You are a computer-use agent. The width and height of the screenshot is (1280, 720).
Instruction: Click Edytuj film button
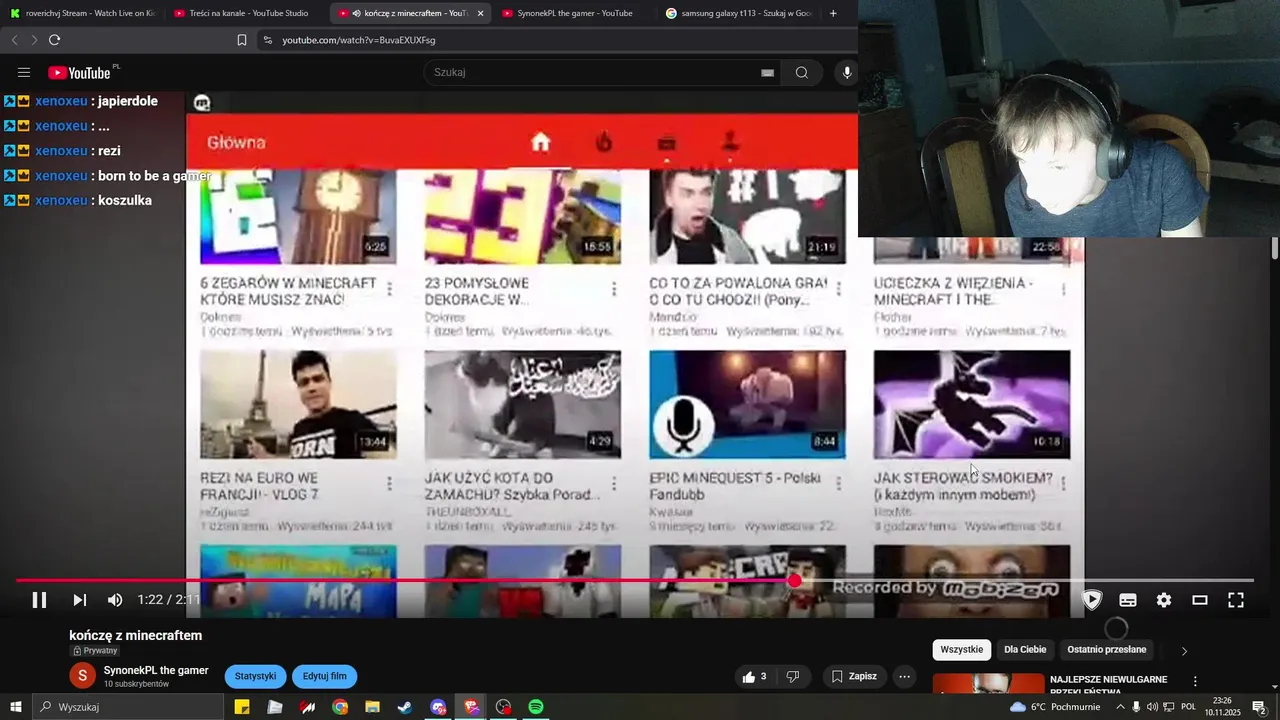tap(325, 677)
